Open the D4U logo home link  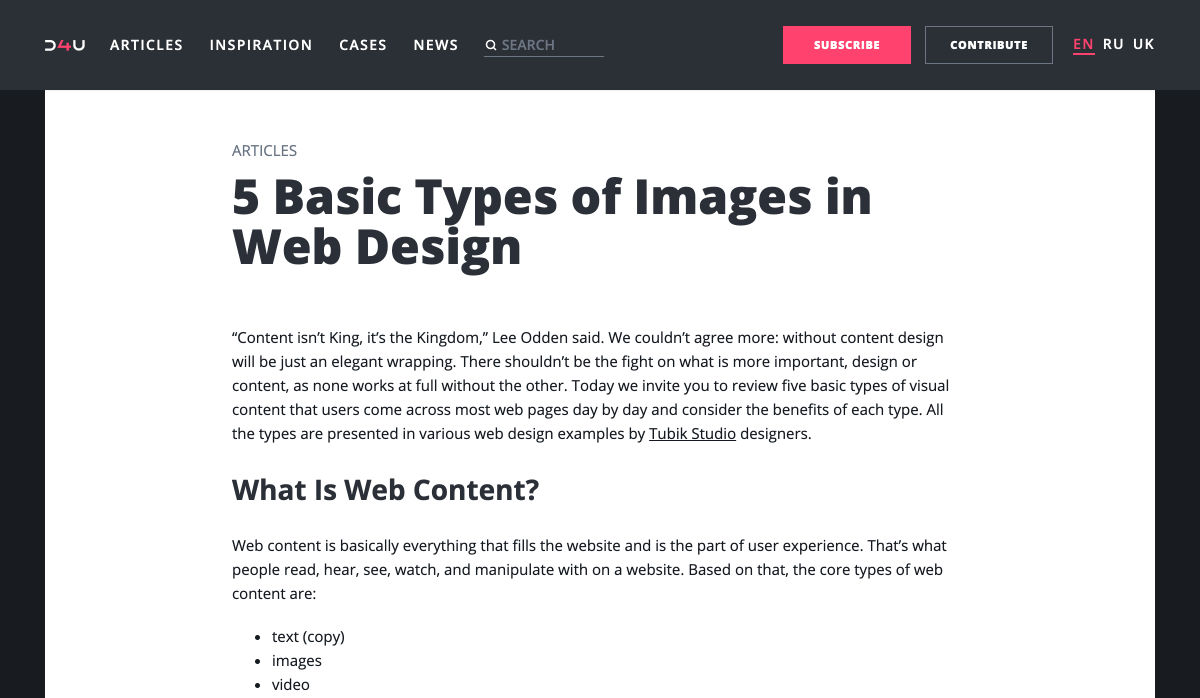(65, 45)
